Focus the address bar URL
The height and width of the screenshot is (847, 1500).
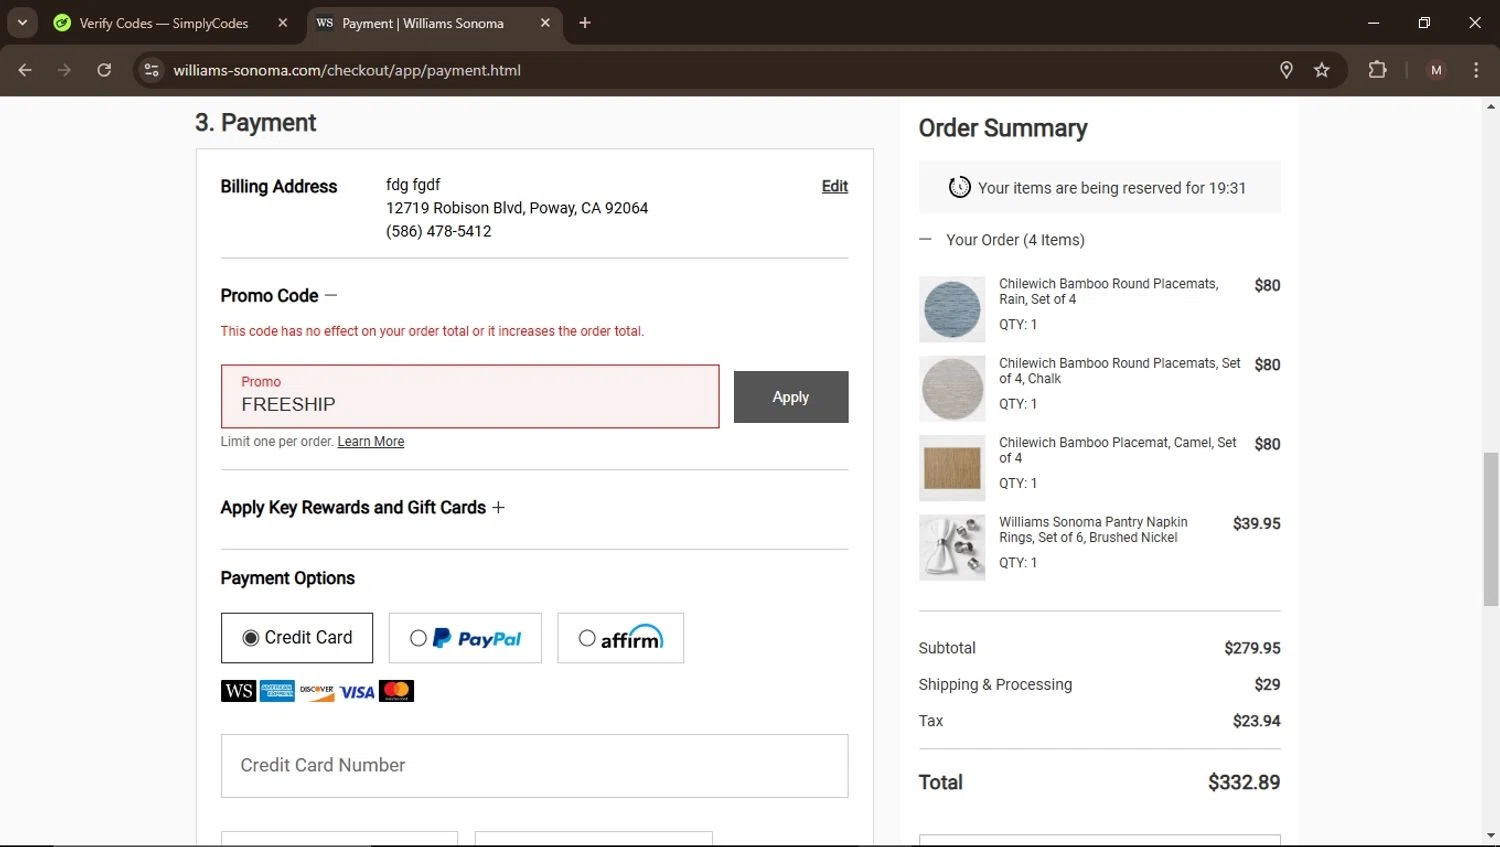[347, 70]
